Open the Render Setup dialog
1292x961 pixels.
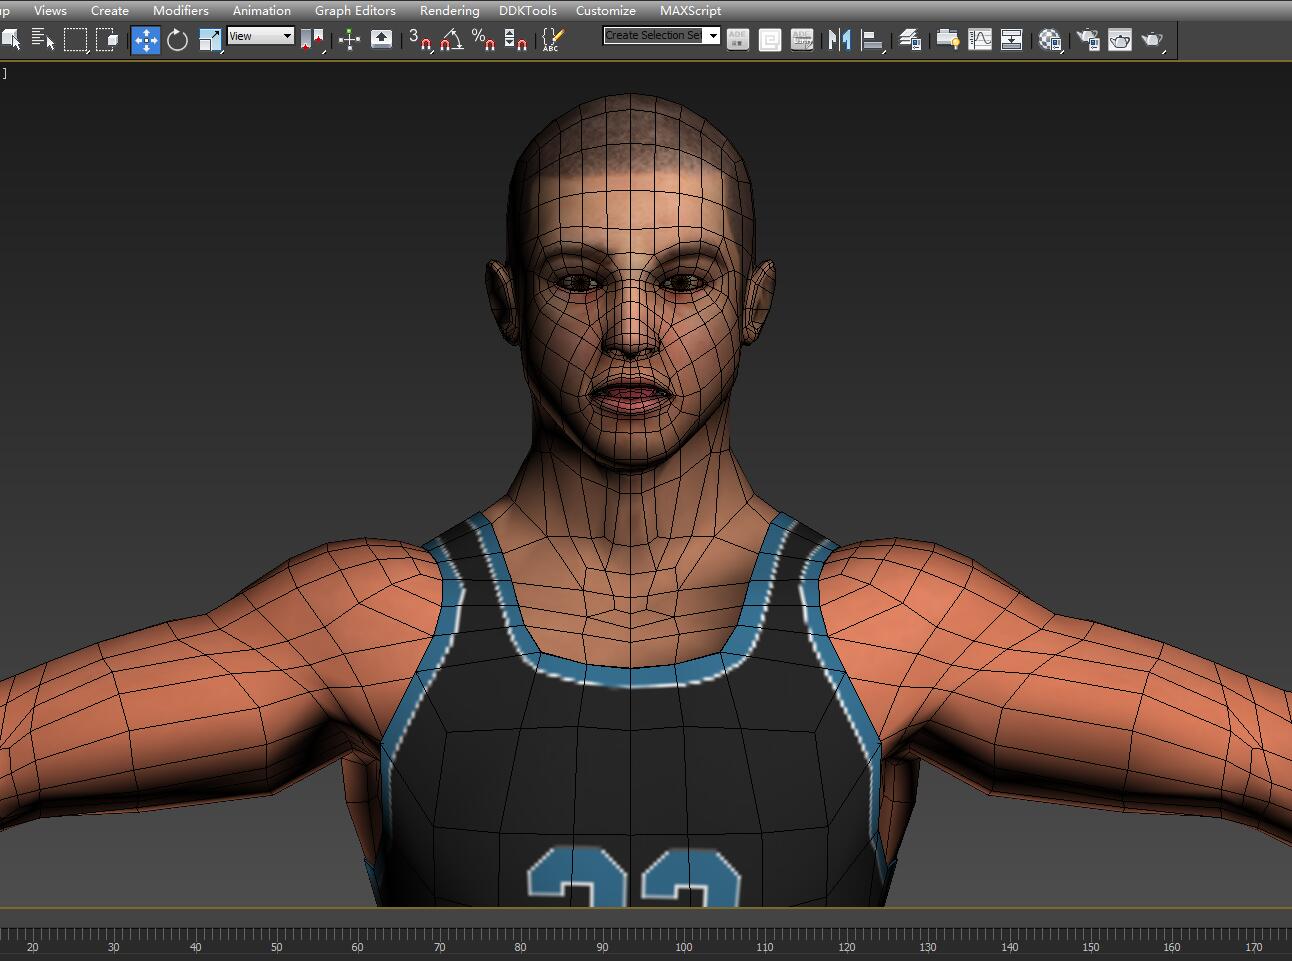tap(1088, 40)
